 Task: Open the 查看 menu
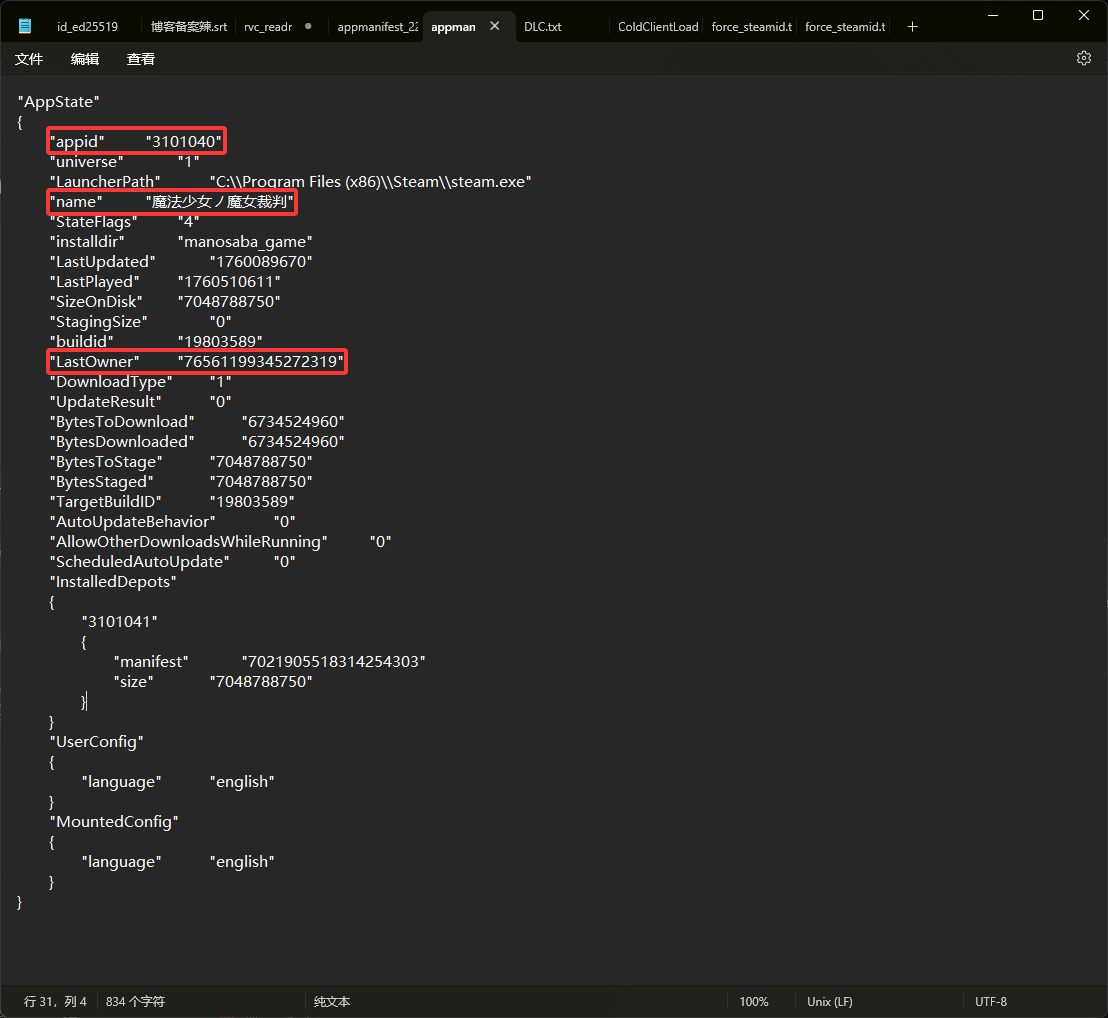coord(141,59)
